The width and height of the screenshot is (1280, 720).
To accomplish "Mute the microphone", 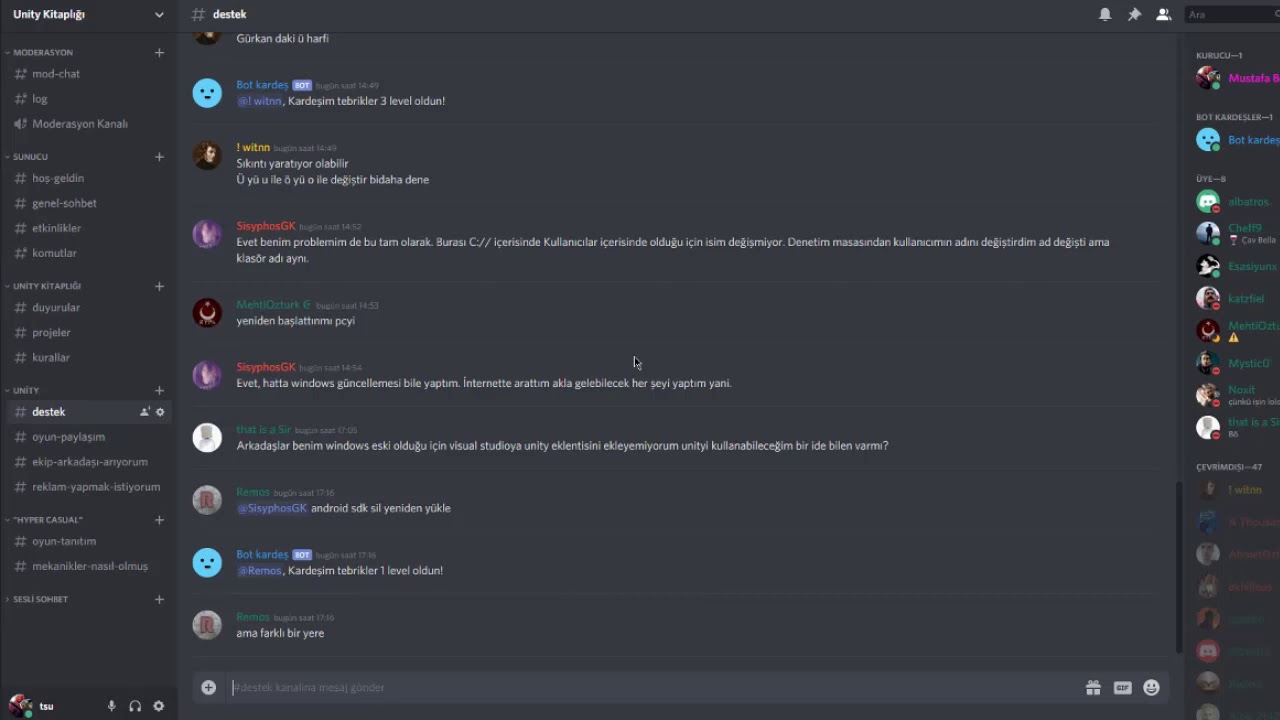I will (x=112, y=706).
